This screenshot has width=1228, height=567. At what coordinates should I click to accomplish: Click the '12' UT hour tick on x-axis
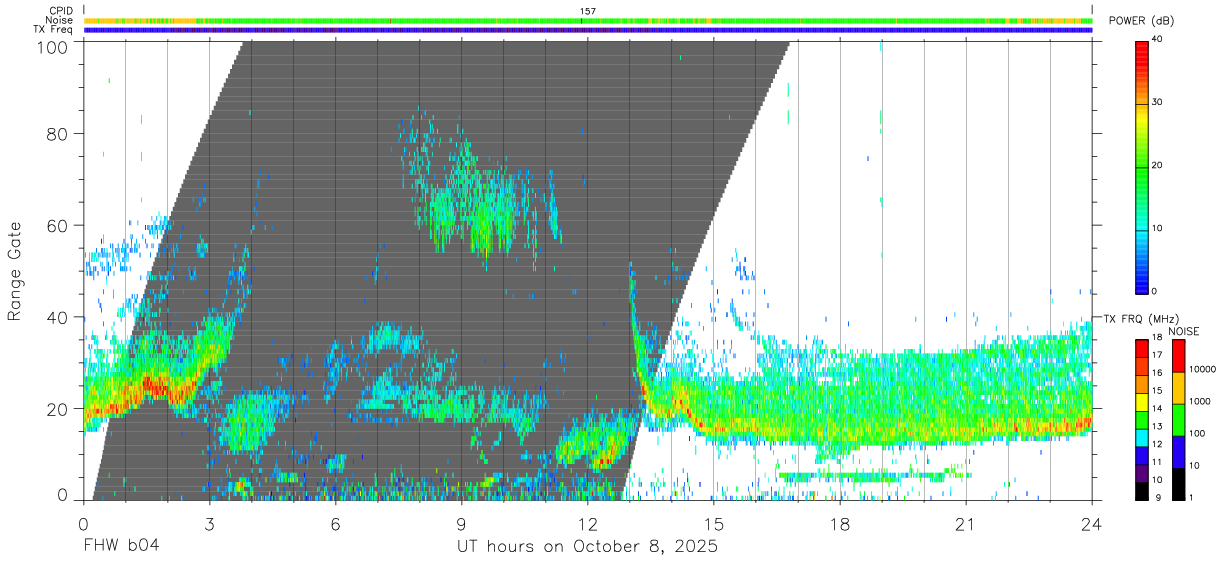click(588, 523)
